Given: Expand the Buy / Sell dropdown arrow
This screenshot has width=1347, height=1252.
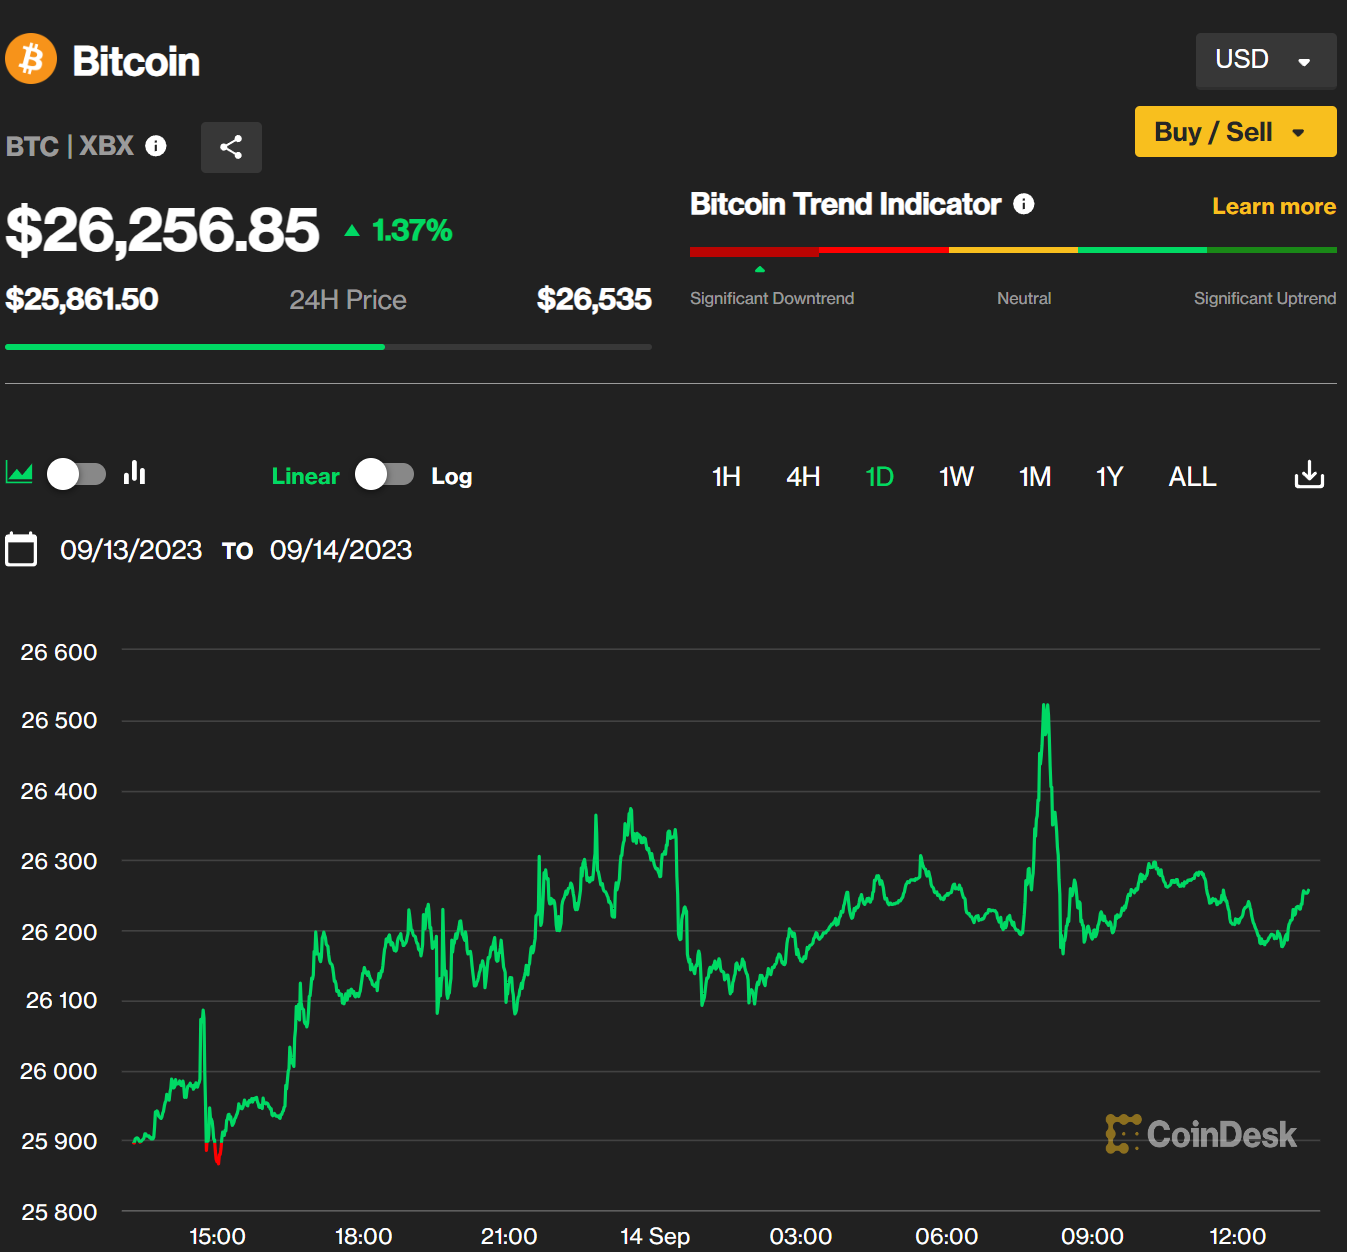Looking at the screenshot, I should coord(1299,131).
